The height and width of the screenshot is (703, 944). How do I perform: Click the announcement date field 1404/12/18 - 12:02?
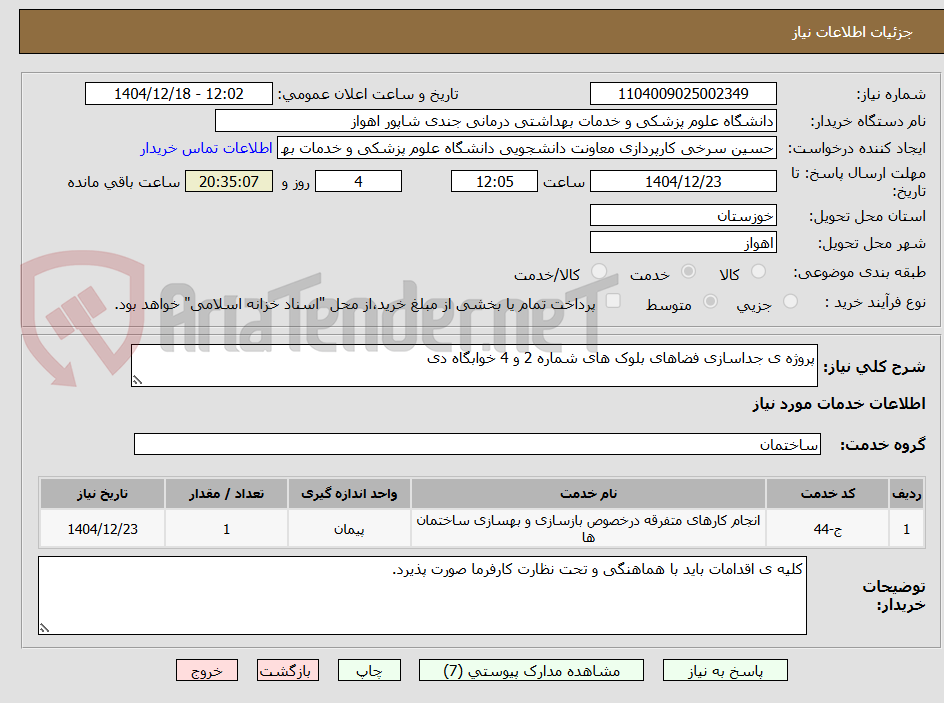pos(179,94)
